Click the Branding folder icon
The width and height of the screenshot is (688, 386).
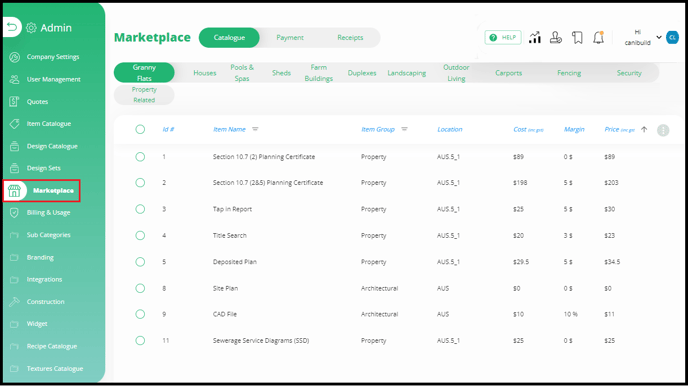[x=14, y=257]
